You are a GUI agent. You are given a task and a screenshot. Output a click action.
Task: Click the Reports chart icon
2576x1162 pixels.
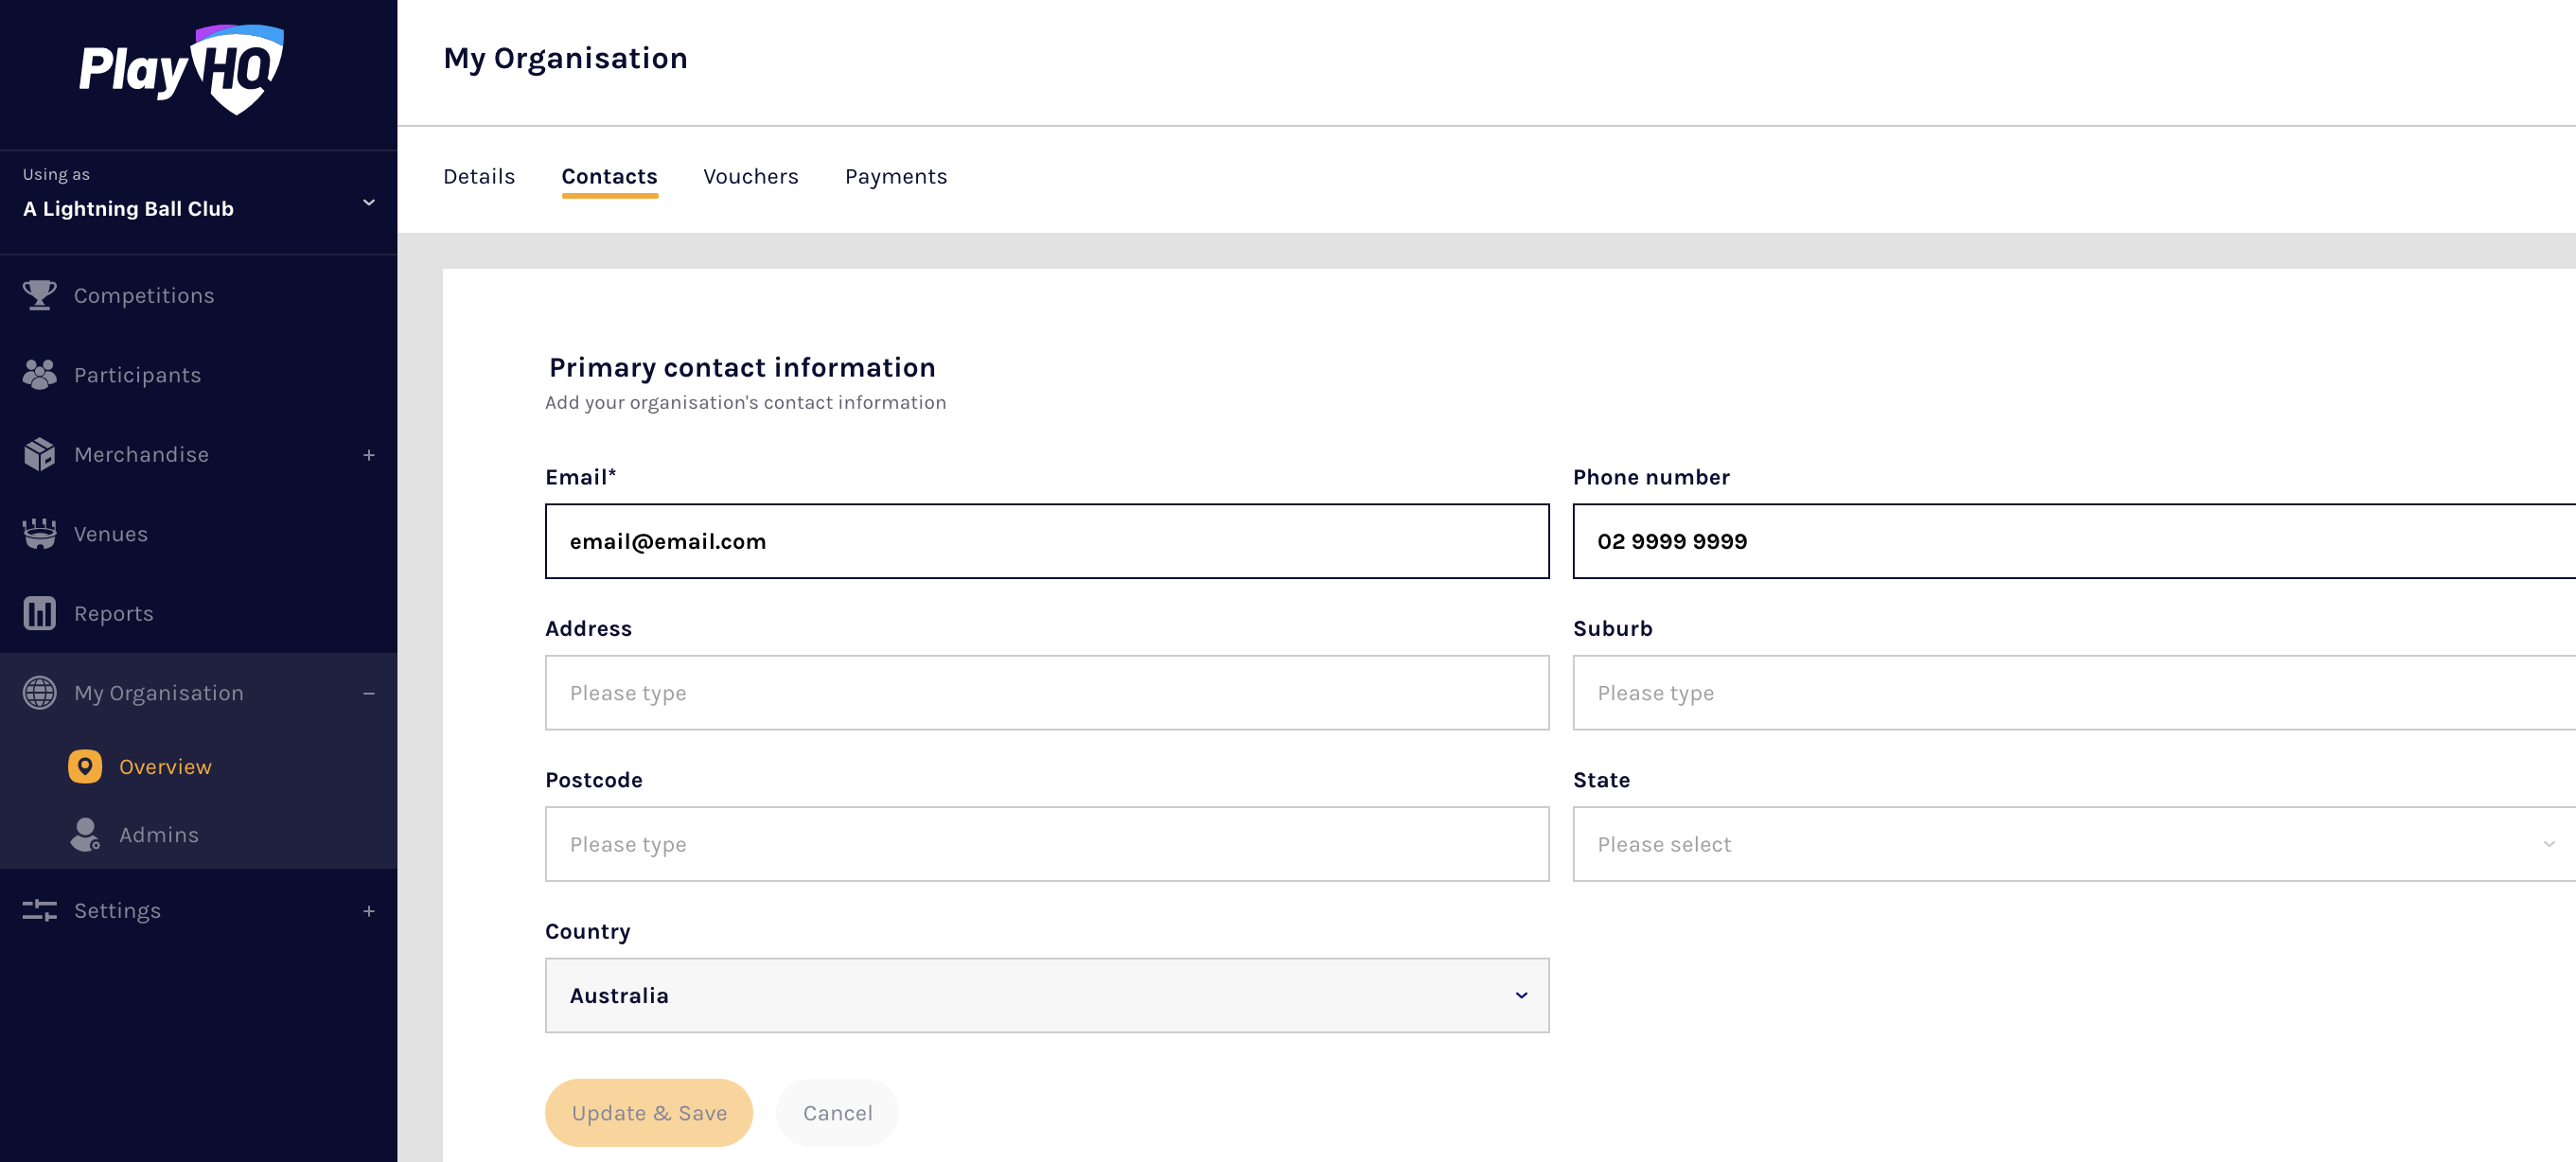[40, 613]
